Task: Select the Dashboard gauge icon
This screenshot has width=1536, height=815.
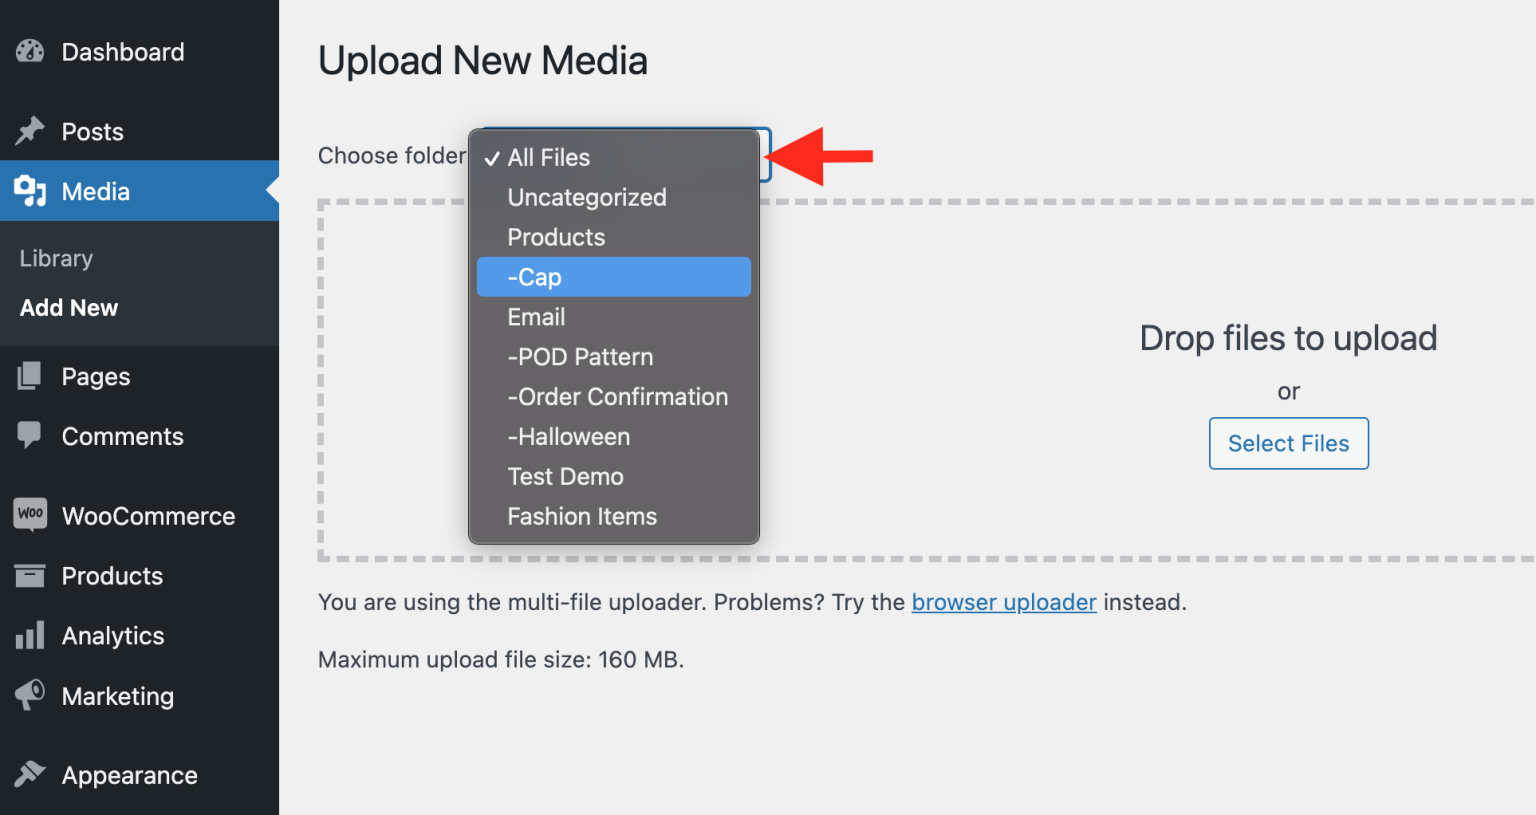Action: [x=29, y=51]
